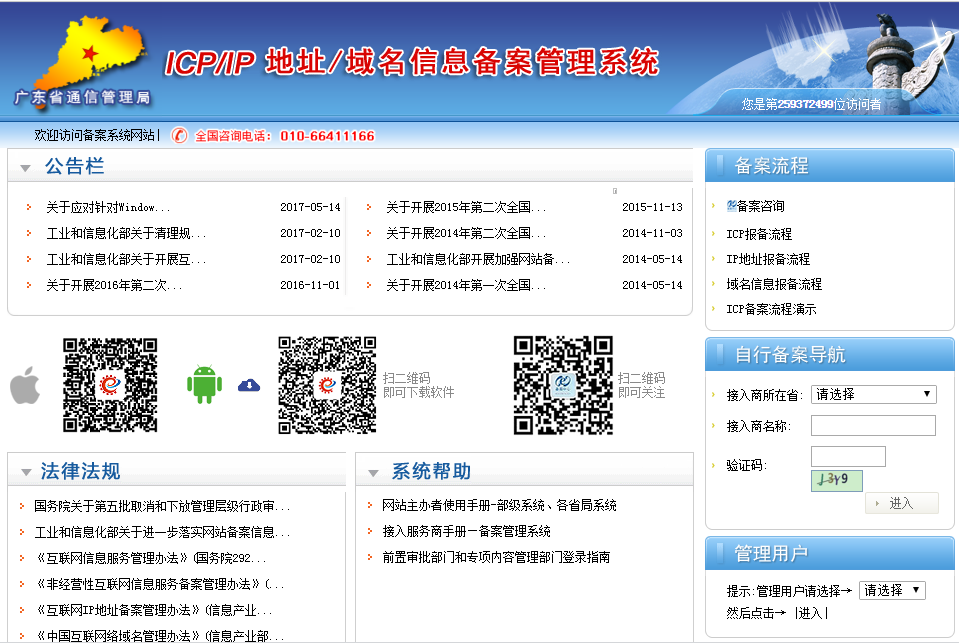The height and width of the screenshot is (643, 959).
Task: Open the 接入商所在省 province dropdown
Action: tap(873, 394)
